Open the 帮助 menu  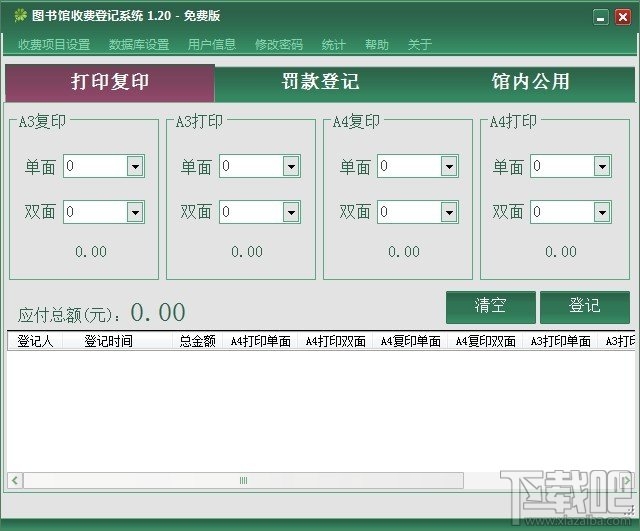[376, 44]
